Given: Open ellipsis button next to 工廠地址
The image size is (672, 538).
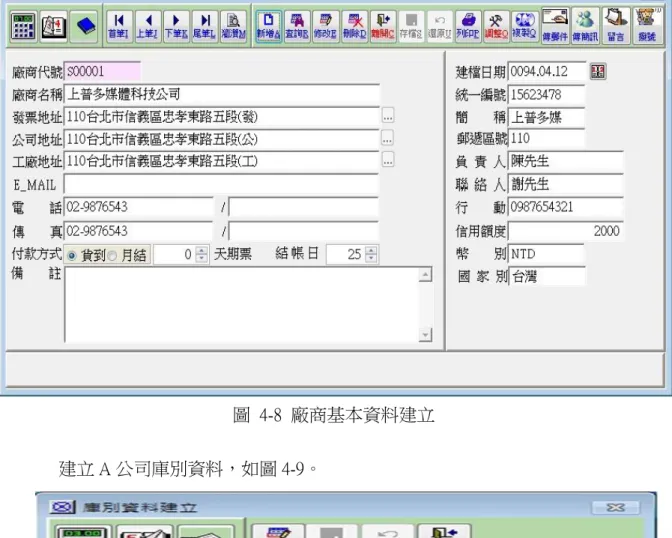Looking at the screenshot, I should coord(388,160).
